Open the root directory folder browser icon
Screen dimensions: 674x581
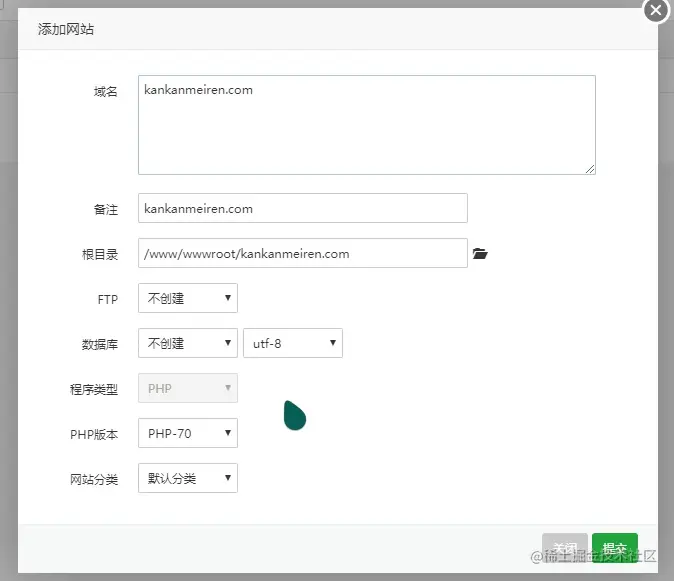pyautogui.click(x=480, y=254)
